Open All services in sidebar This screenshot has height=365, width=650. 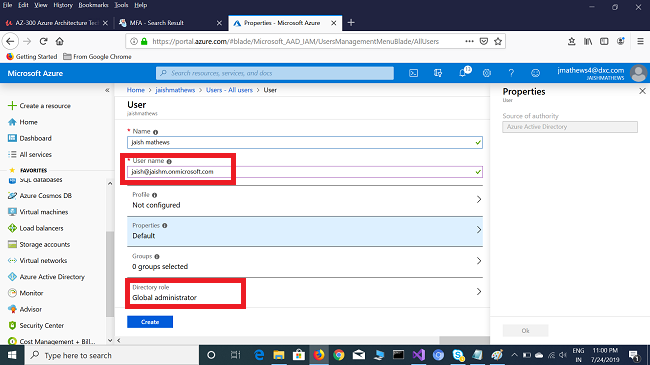pos(30,154)
